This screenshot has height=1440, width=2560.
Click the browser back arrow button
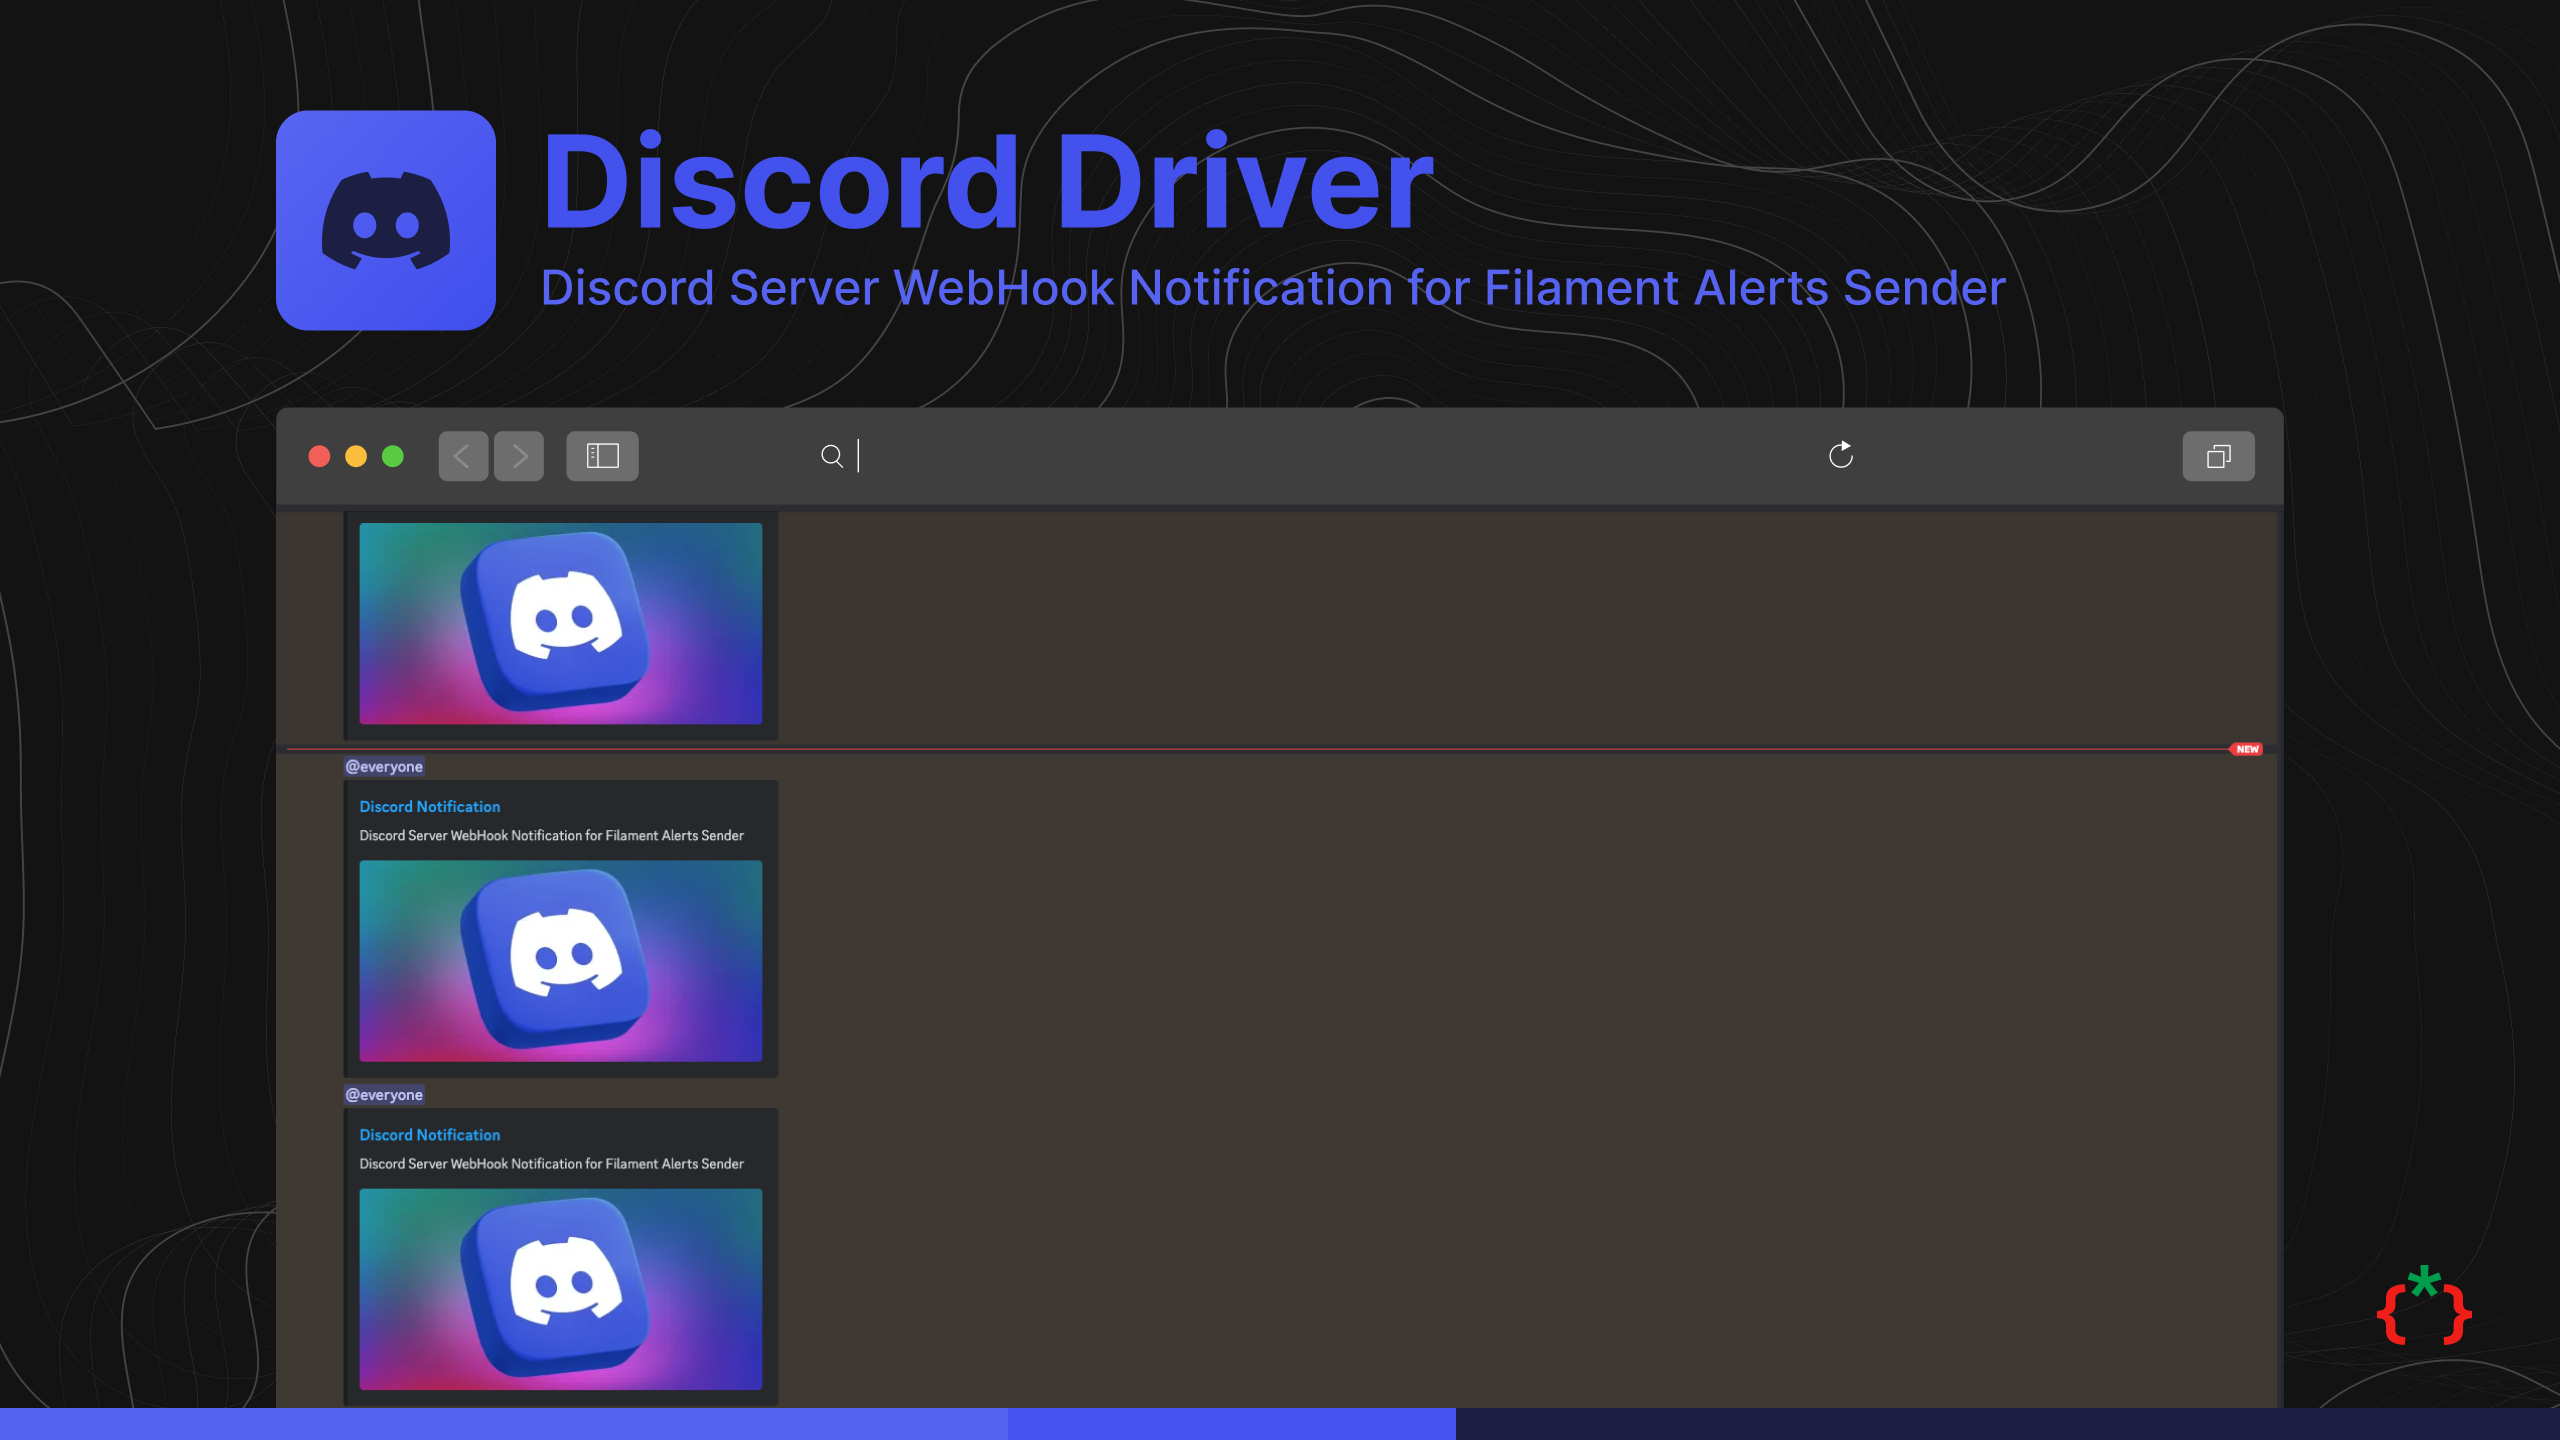(463, 456)
